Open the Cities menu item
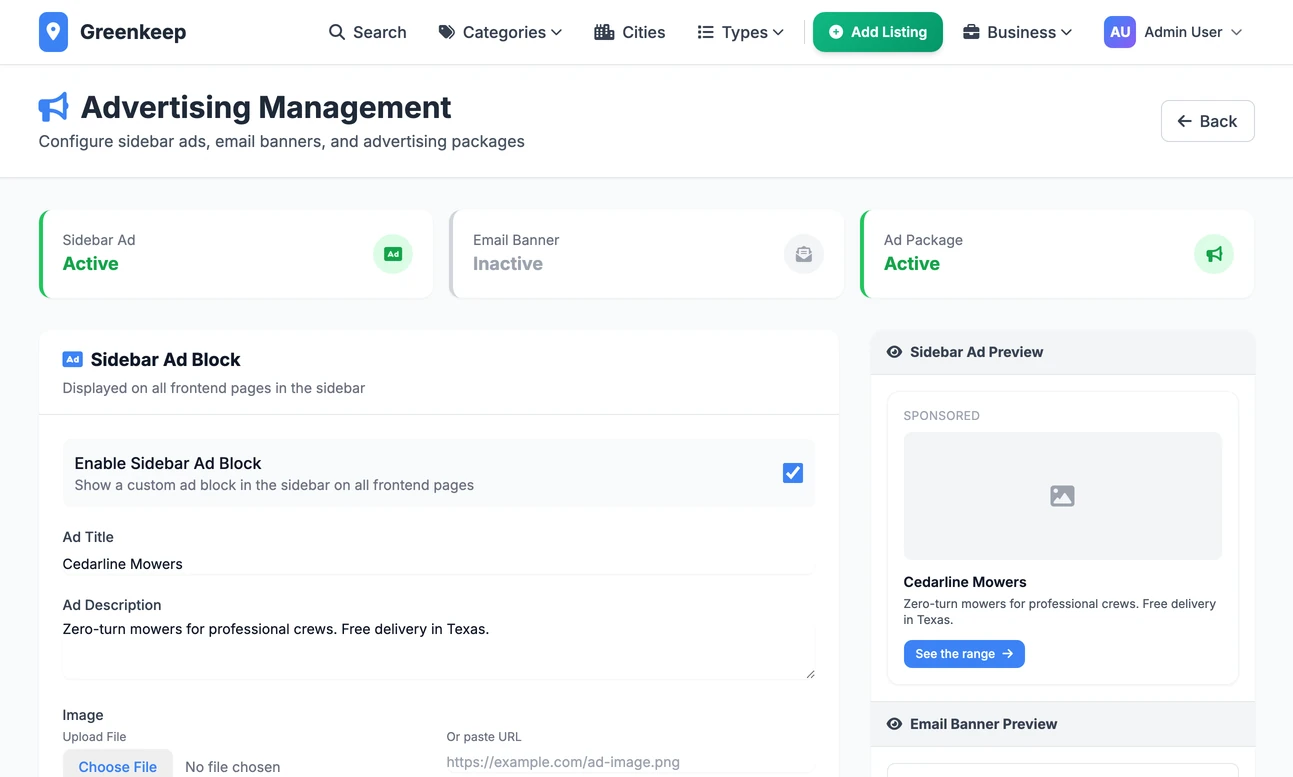 coord(630,32)
